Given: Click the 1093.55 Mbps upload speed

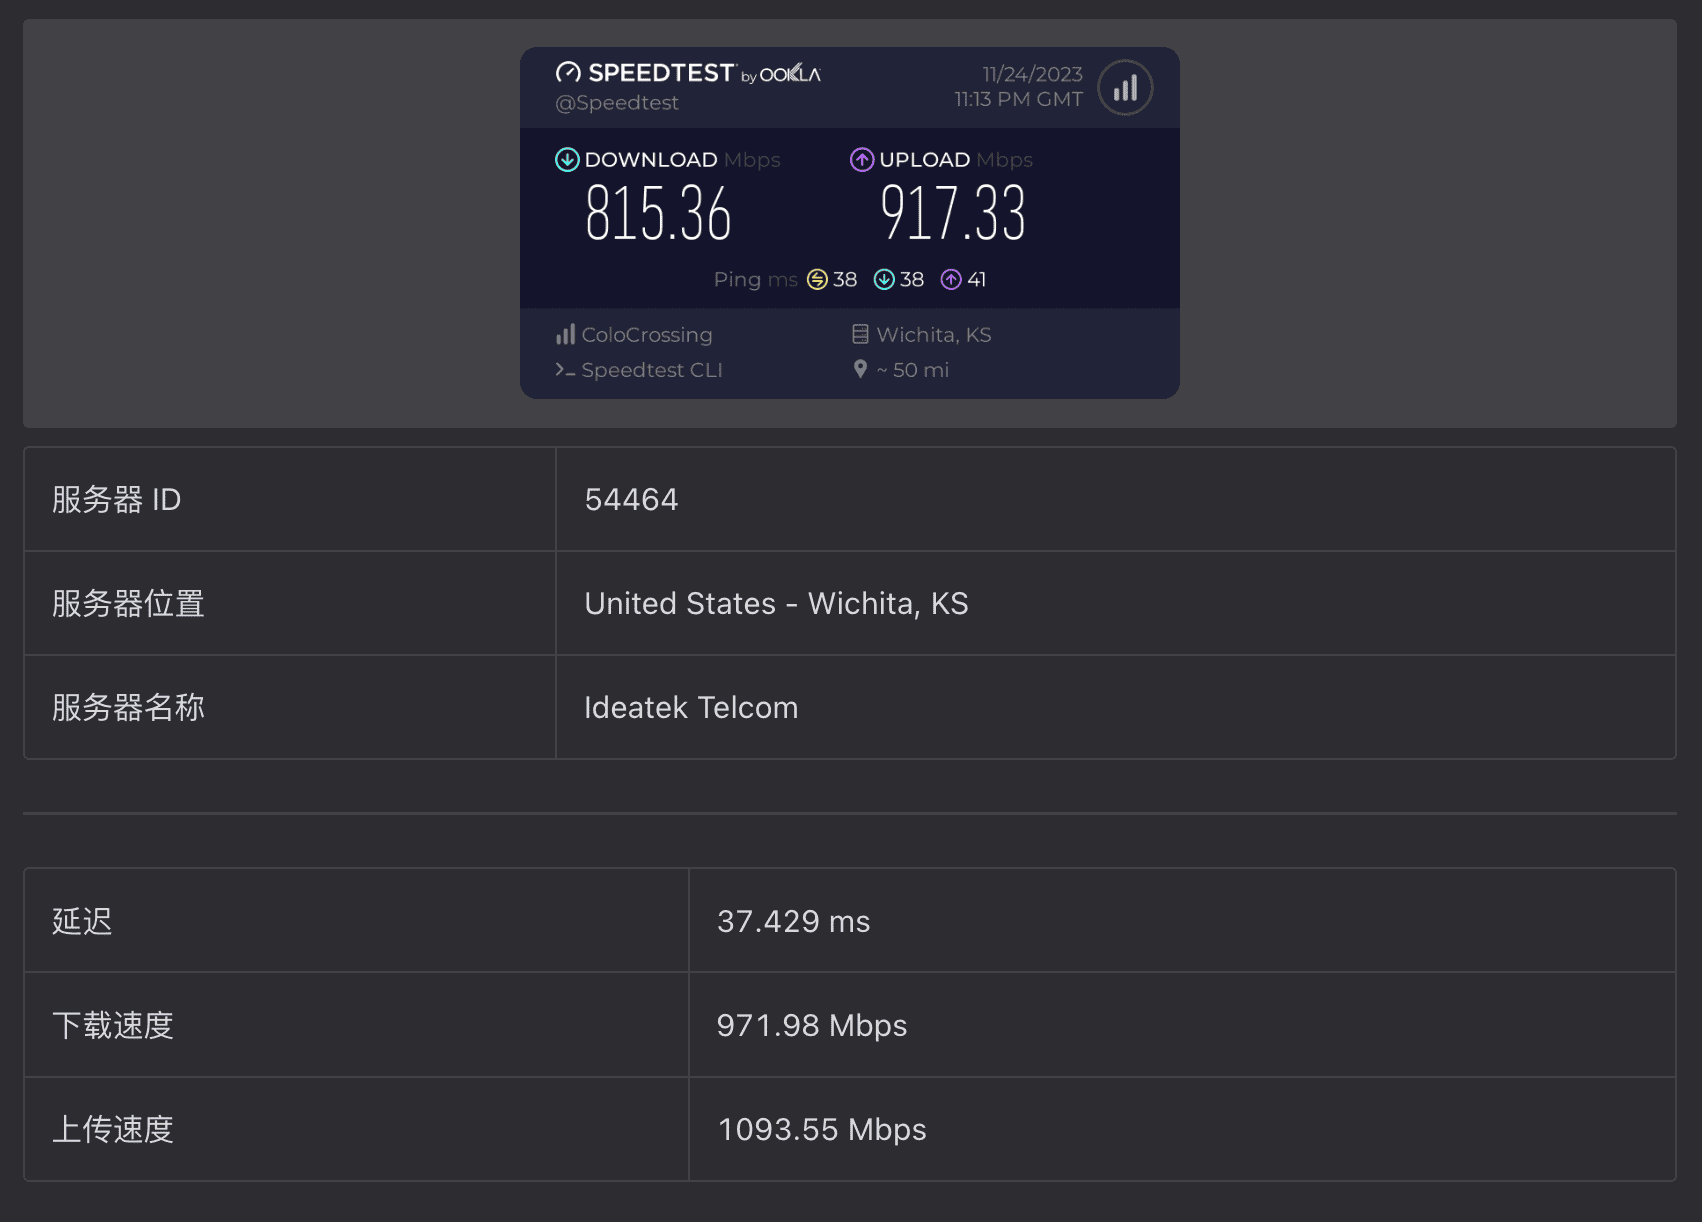Looking at the screenshot, I should pyautogui.click(x=822, y=1129).
